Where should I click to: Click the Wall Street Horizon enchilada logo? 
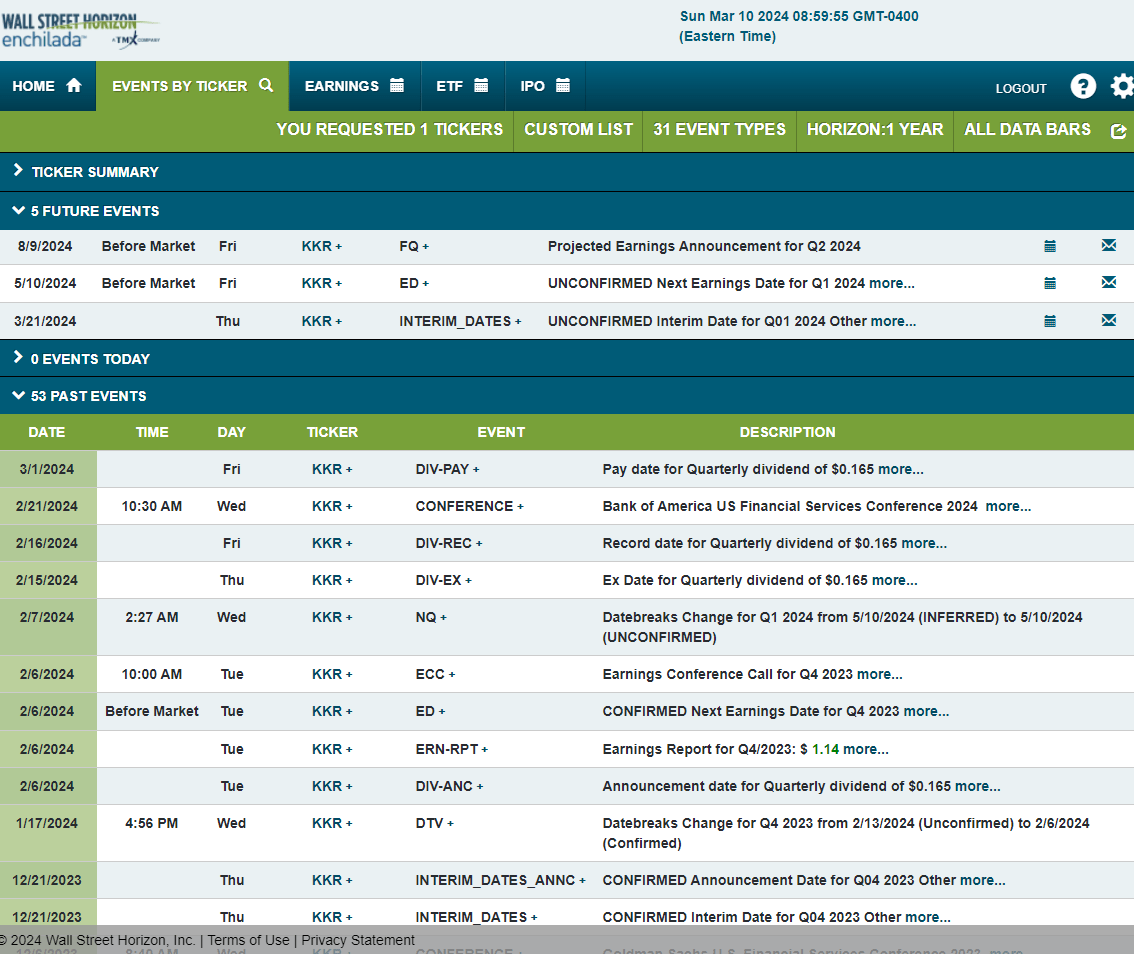point(80,30)
